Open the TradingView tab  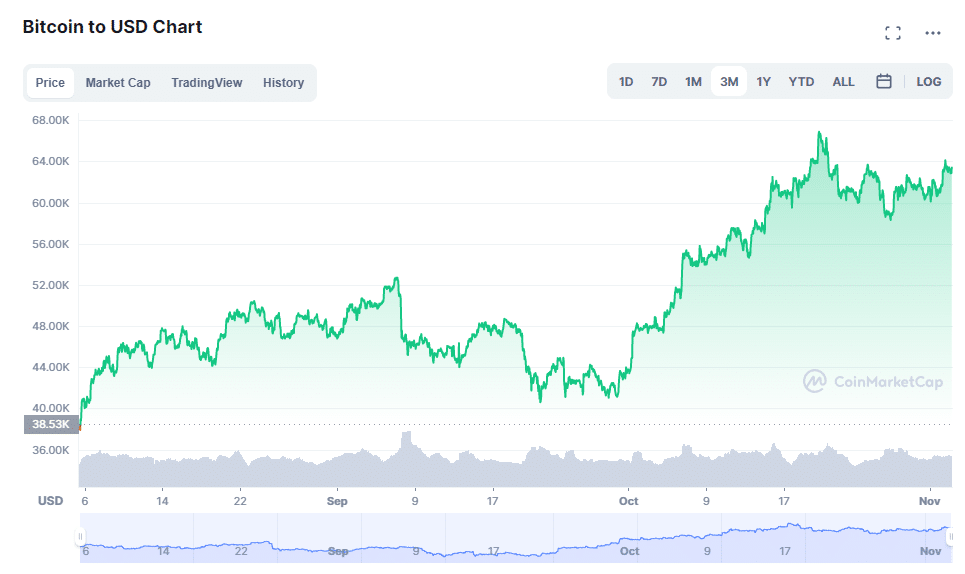(x=207, y=83)
